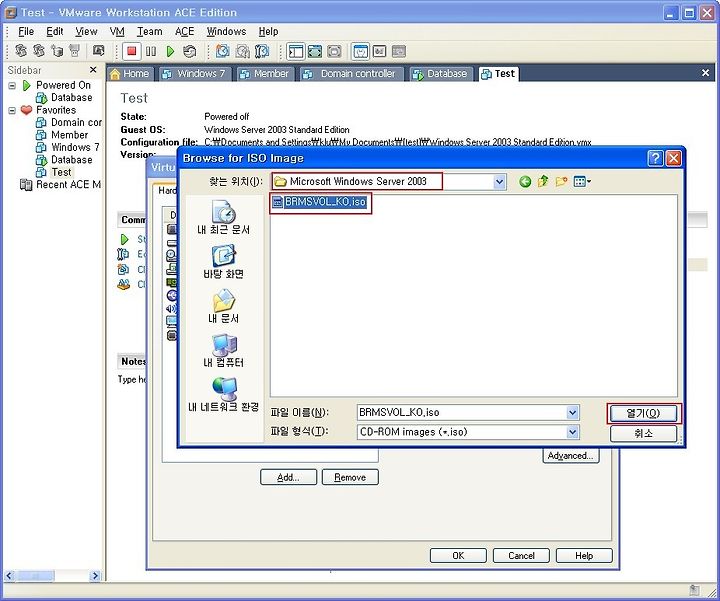
Task: Click the Back arrow in Browse dialog
Action: pyautogui.click(x=525, y=182)
